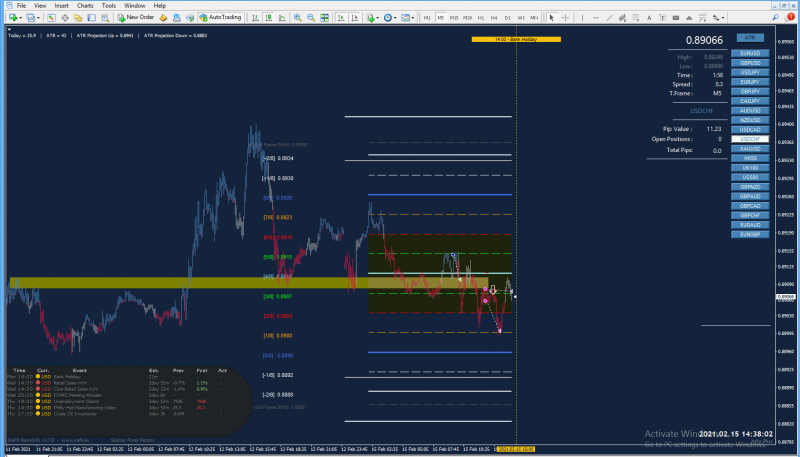Switch symbol to GBPCHF

click(750, 215)
